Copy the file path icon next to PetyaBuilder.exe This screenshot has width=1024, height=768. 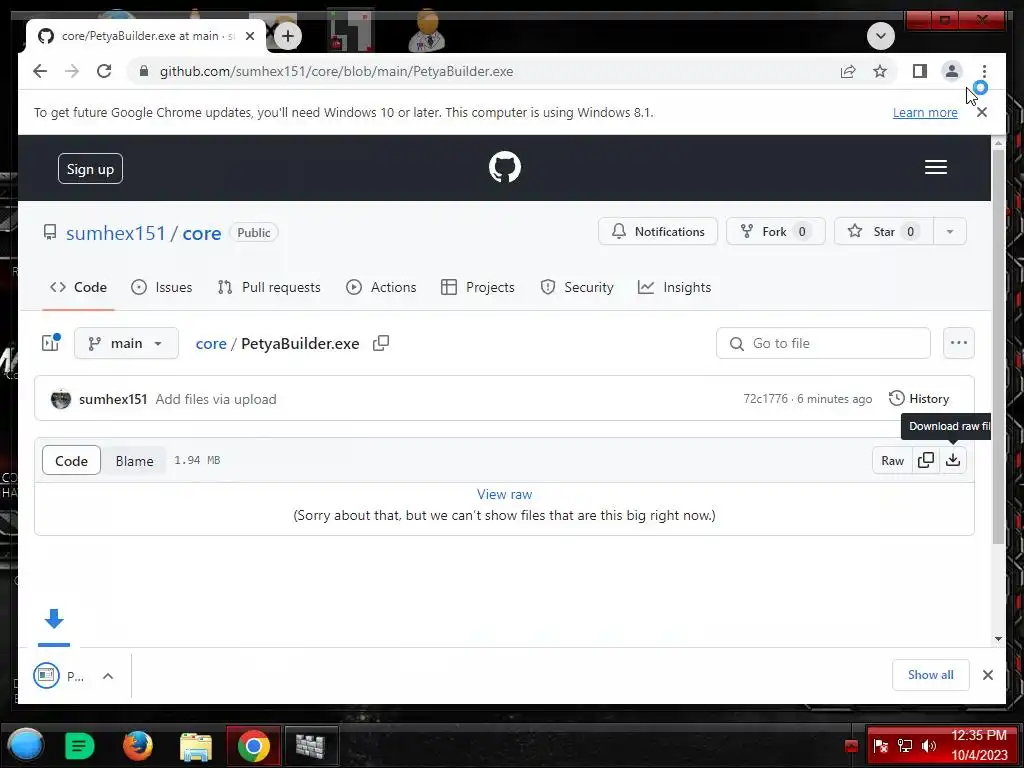click(381, 344)
